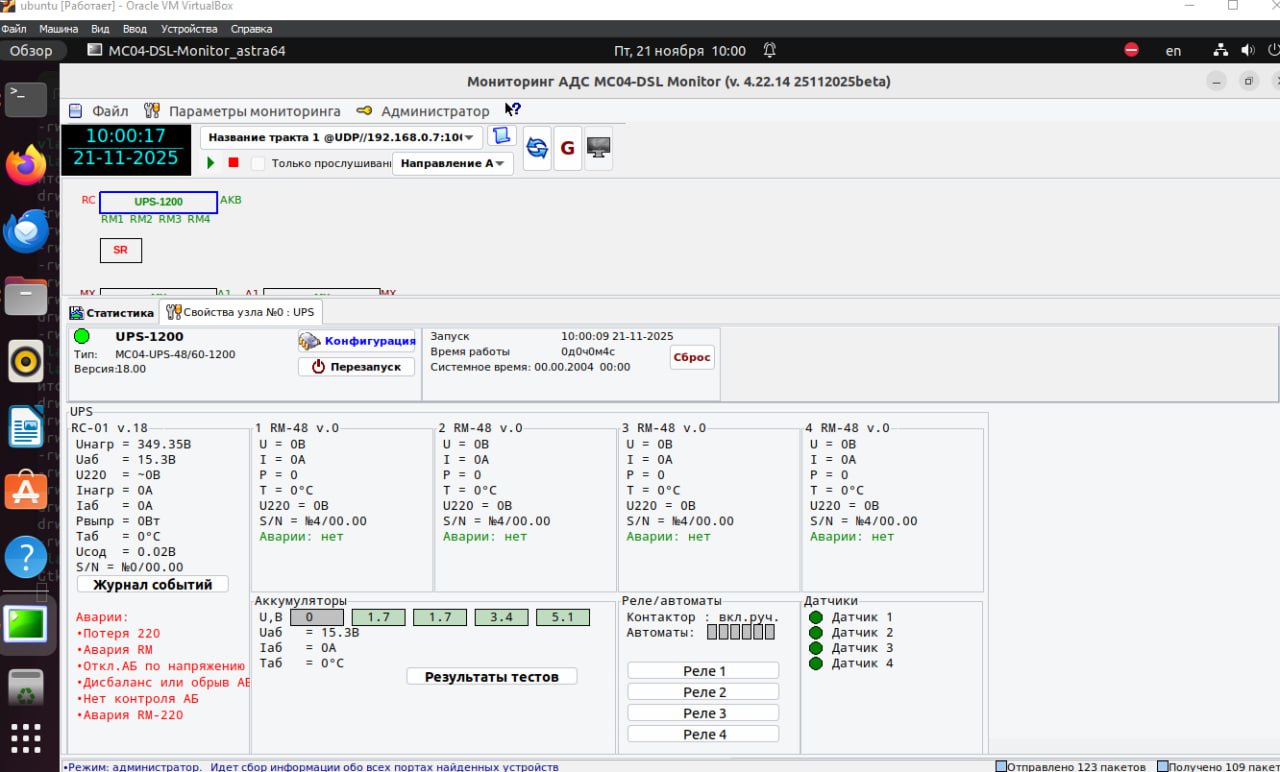This screenshot has height=772, width=1280.
Task: Select the UPS-1200 node in the diagram
Action: (x=158, y=202)
